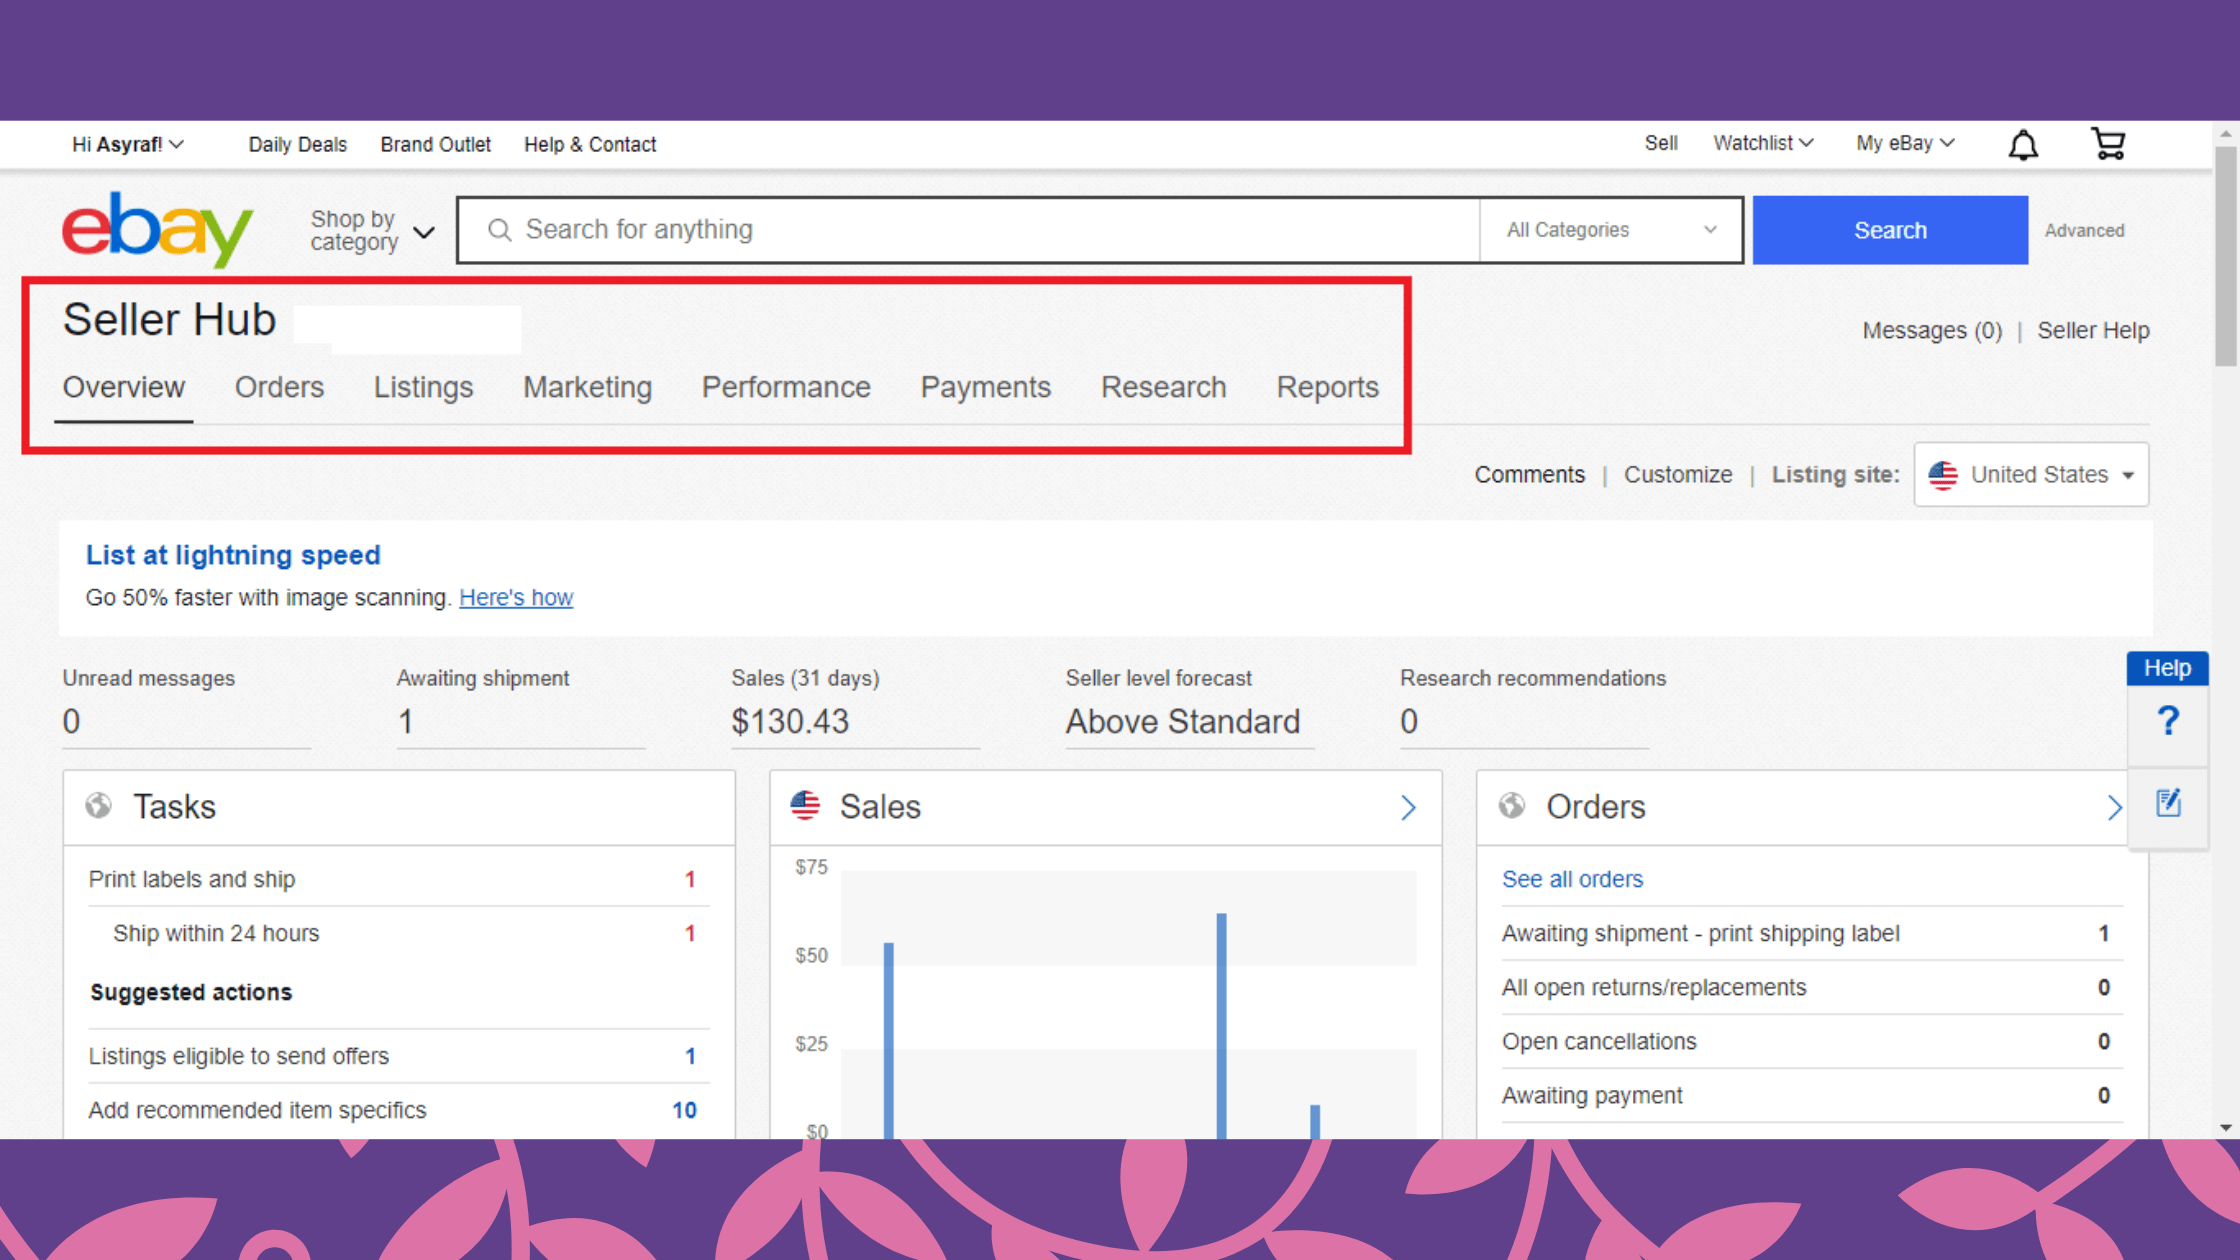Screen dimensions: 2240x1260
Task: Open the shopping cart icon
Action: tap(2108, 144)
